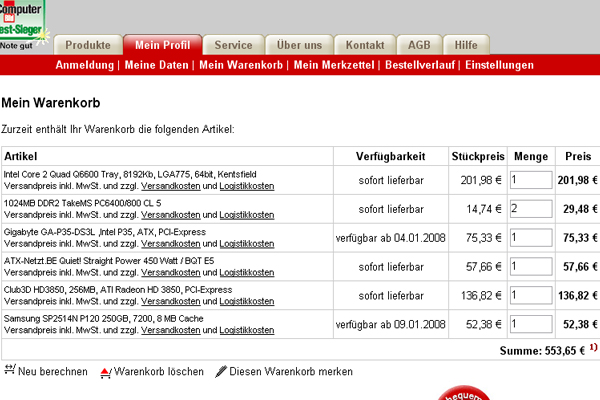Click the Mein Warenkorb page heading
Screen dimensions: 600x400
point(51,103)
